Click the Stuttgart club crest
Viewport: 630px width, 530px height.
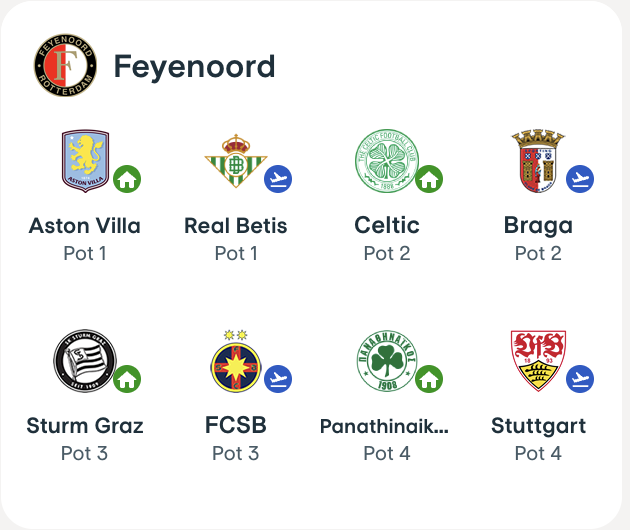(x=537, y=360)
